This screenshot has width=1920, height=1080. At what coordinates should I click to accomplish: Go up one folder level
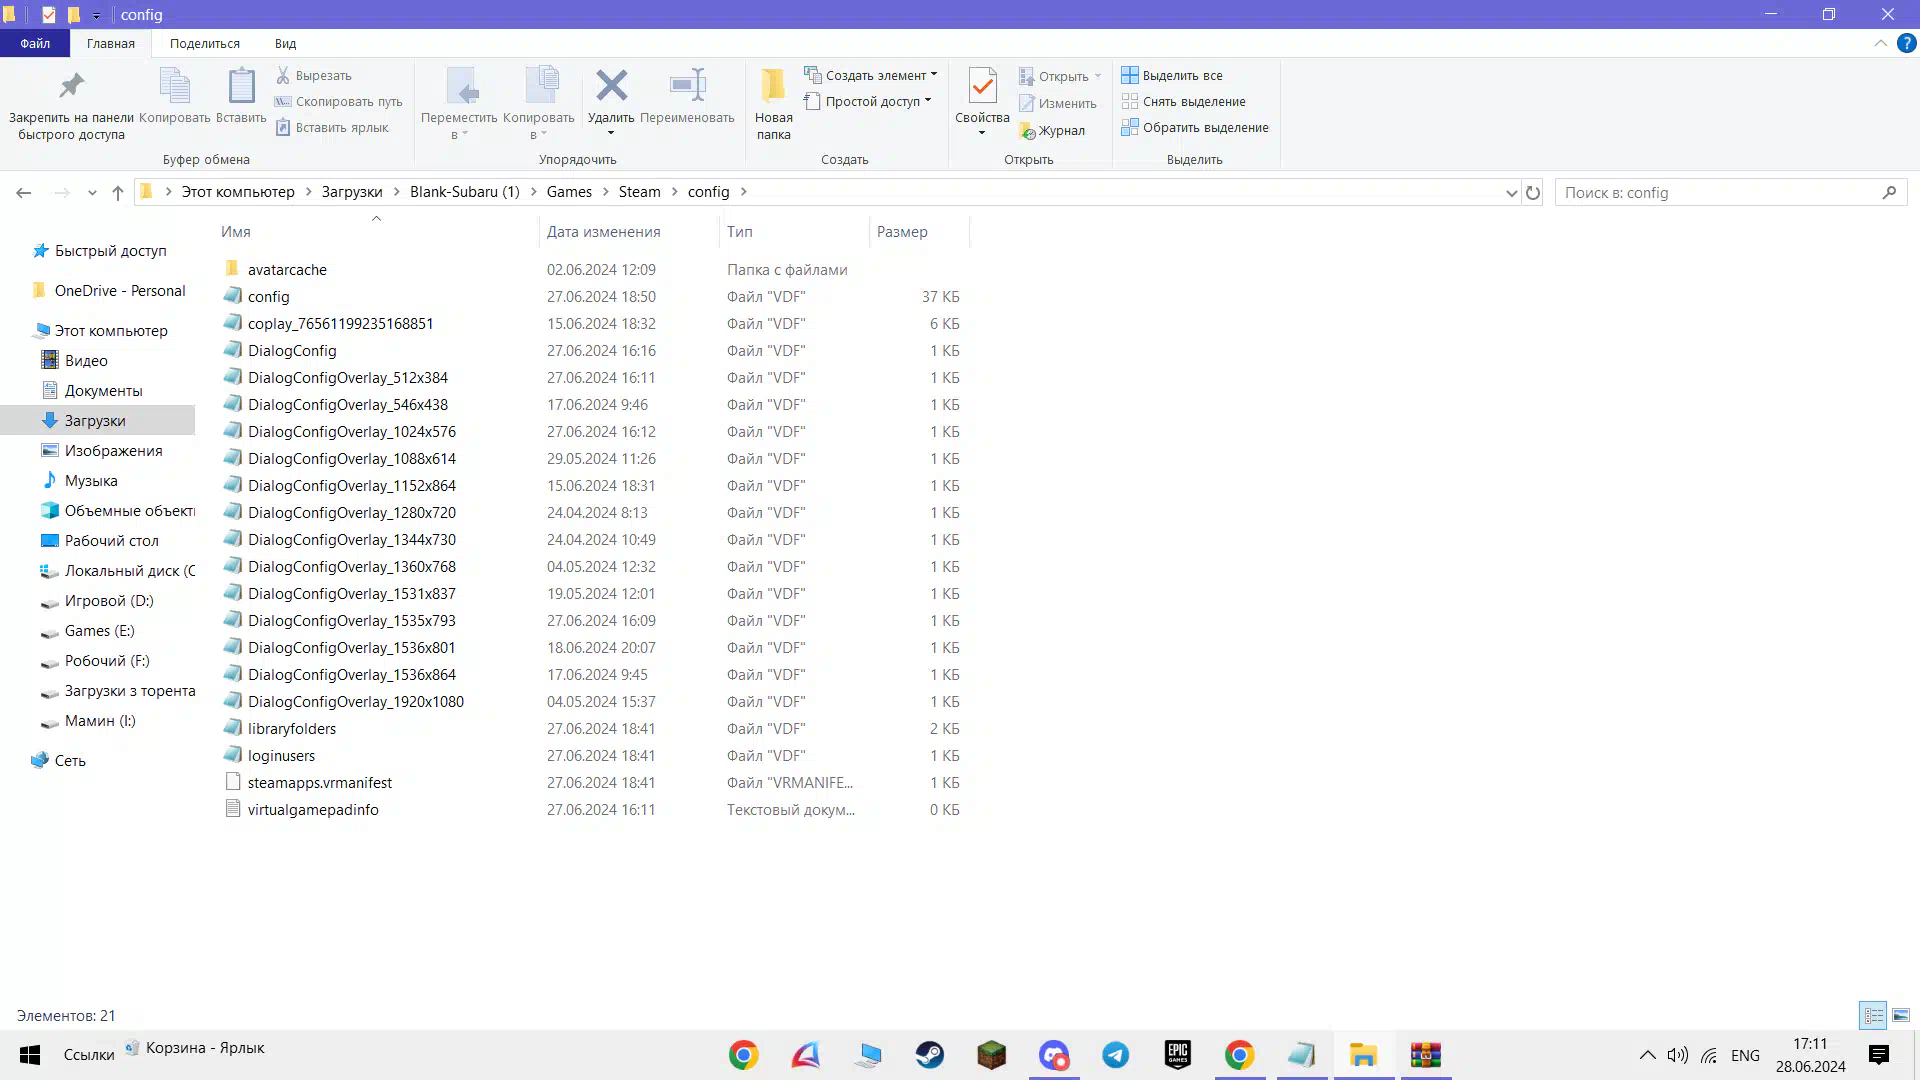point(118,192)
